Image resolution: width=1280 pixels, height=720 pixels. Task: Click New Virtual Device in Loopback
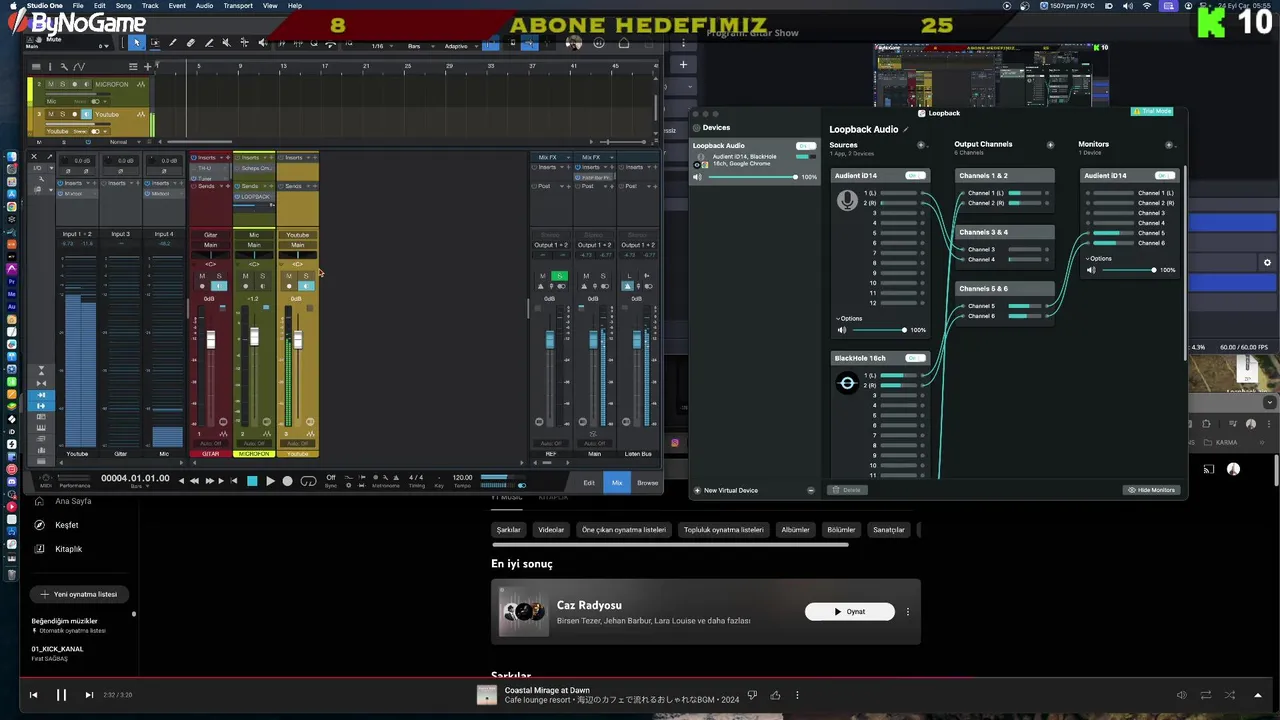coord(726,490)
